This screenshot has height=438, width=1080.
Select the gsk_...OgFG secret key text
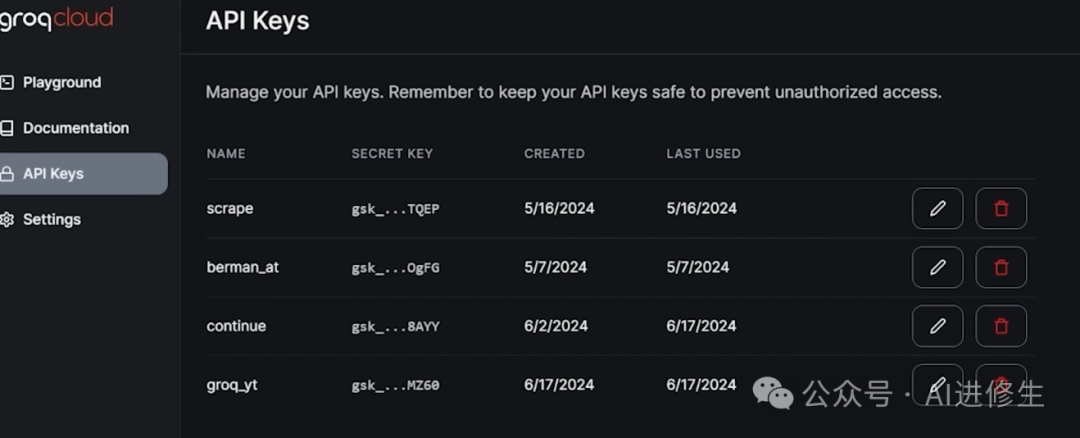click(395, 267)
